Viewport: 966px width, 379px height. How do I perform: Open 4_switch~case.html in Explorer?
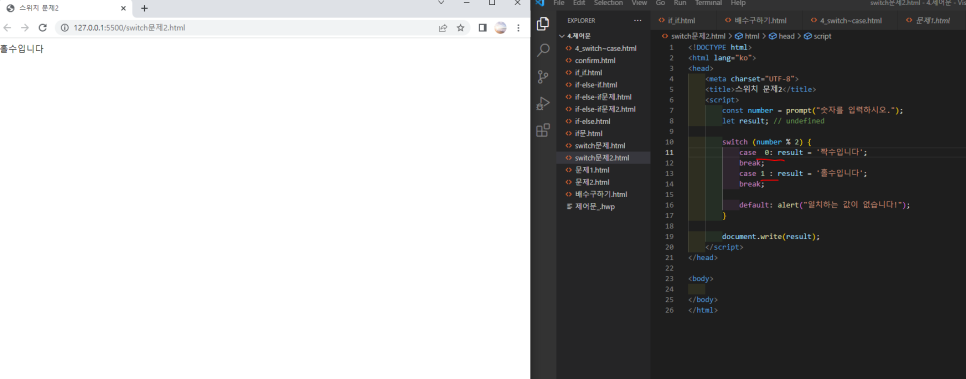(604, 48)
